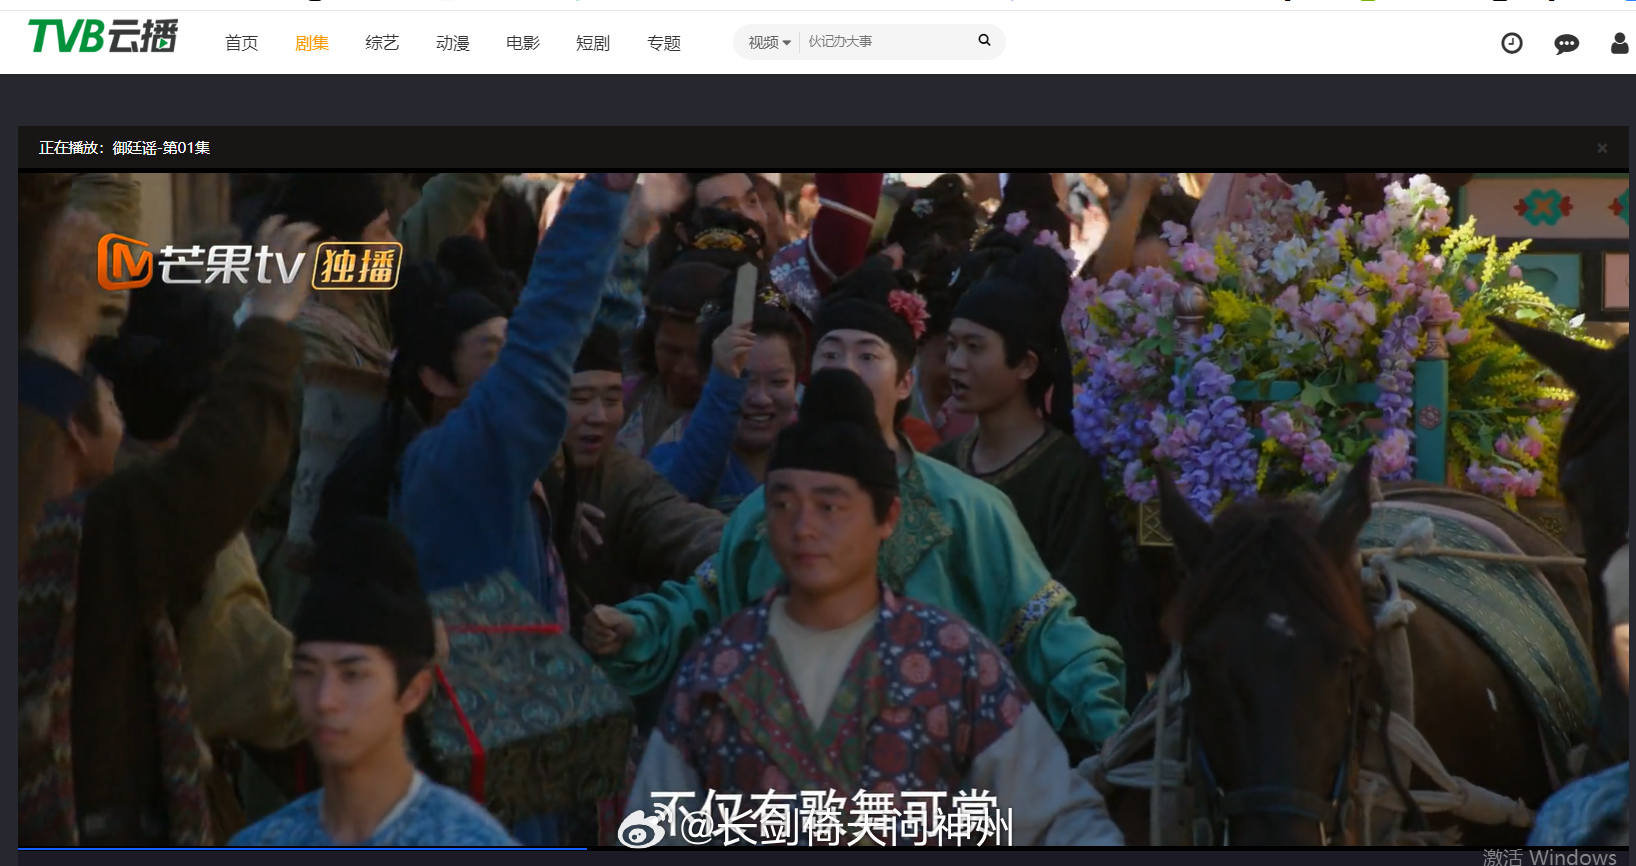
Task: Open the 首页 home tab
Action: (x=241, y=43)
